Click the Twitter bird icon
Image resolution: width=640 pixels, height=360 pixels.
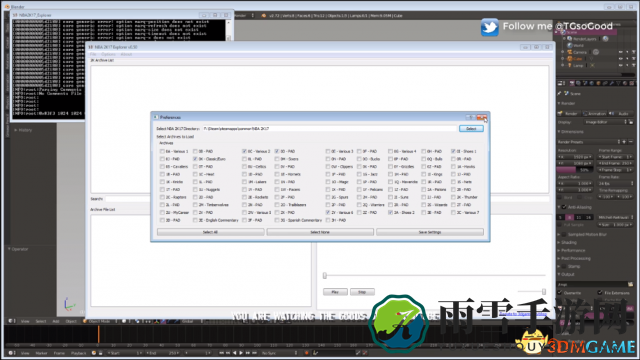[x=490, y=27]
